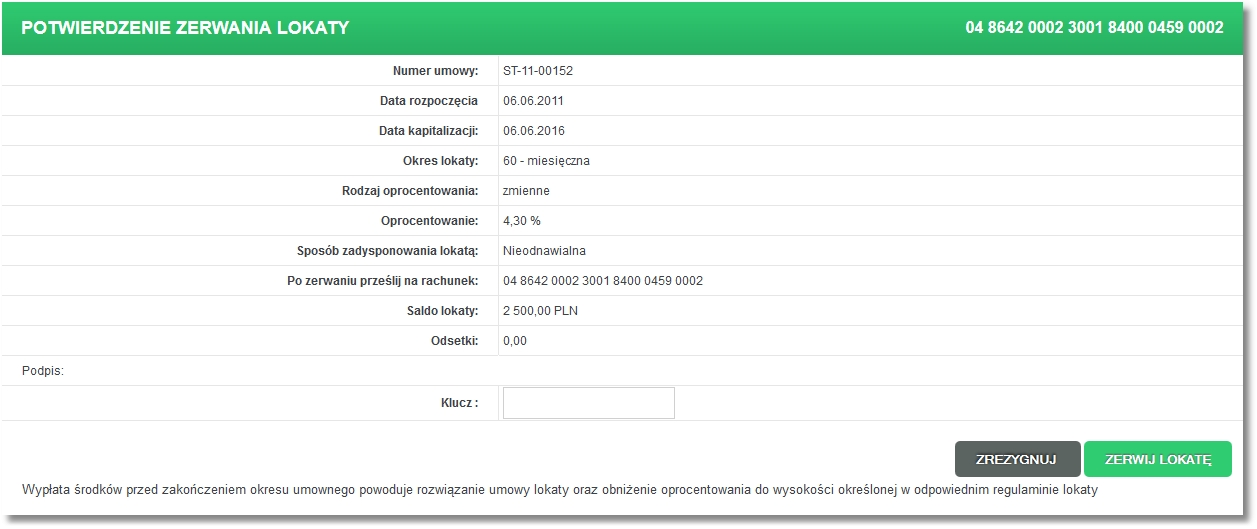Viewport: 1257px width, 529px height.
Task: Select target account number in 'Po zerwaniu' row
Action: (603, 281)
